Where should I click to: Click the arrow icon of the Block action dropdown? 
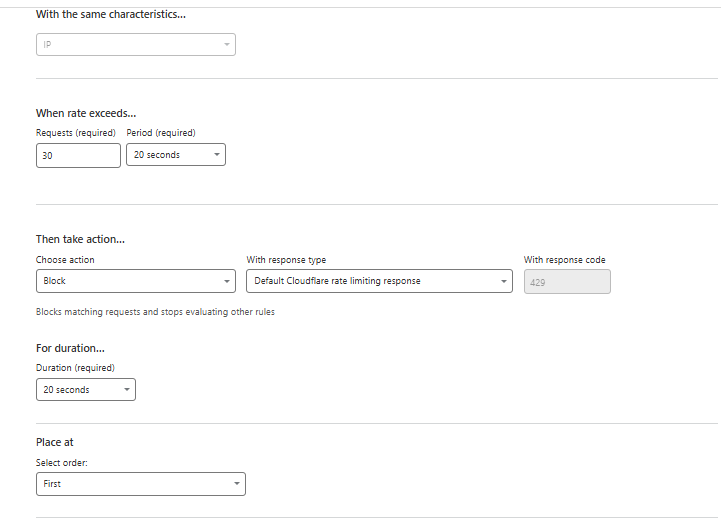(x=227, y=281)
